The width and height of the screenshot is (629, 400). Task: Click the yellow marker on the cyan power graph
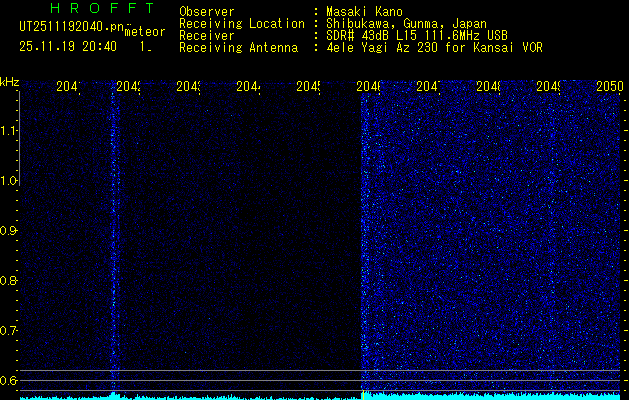coord(363,395)
